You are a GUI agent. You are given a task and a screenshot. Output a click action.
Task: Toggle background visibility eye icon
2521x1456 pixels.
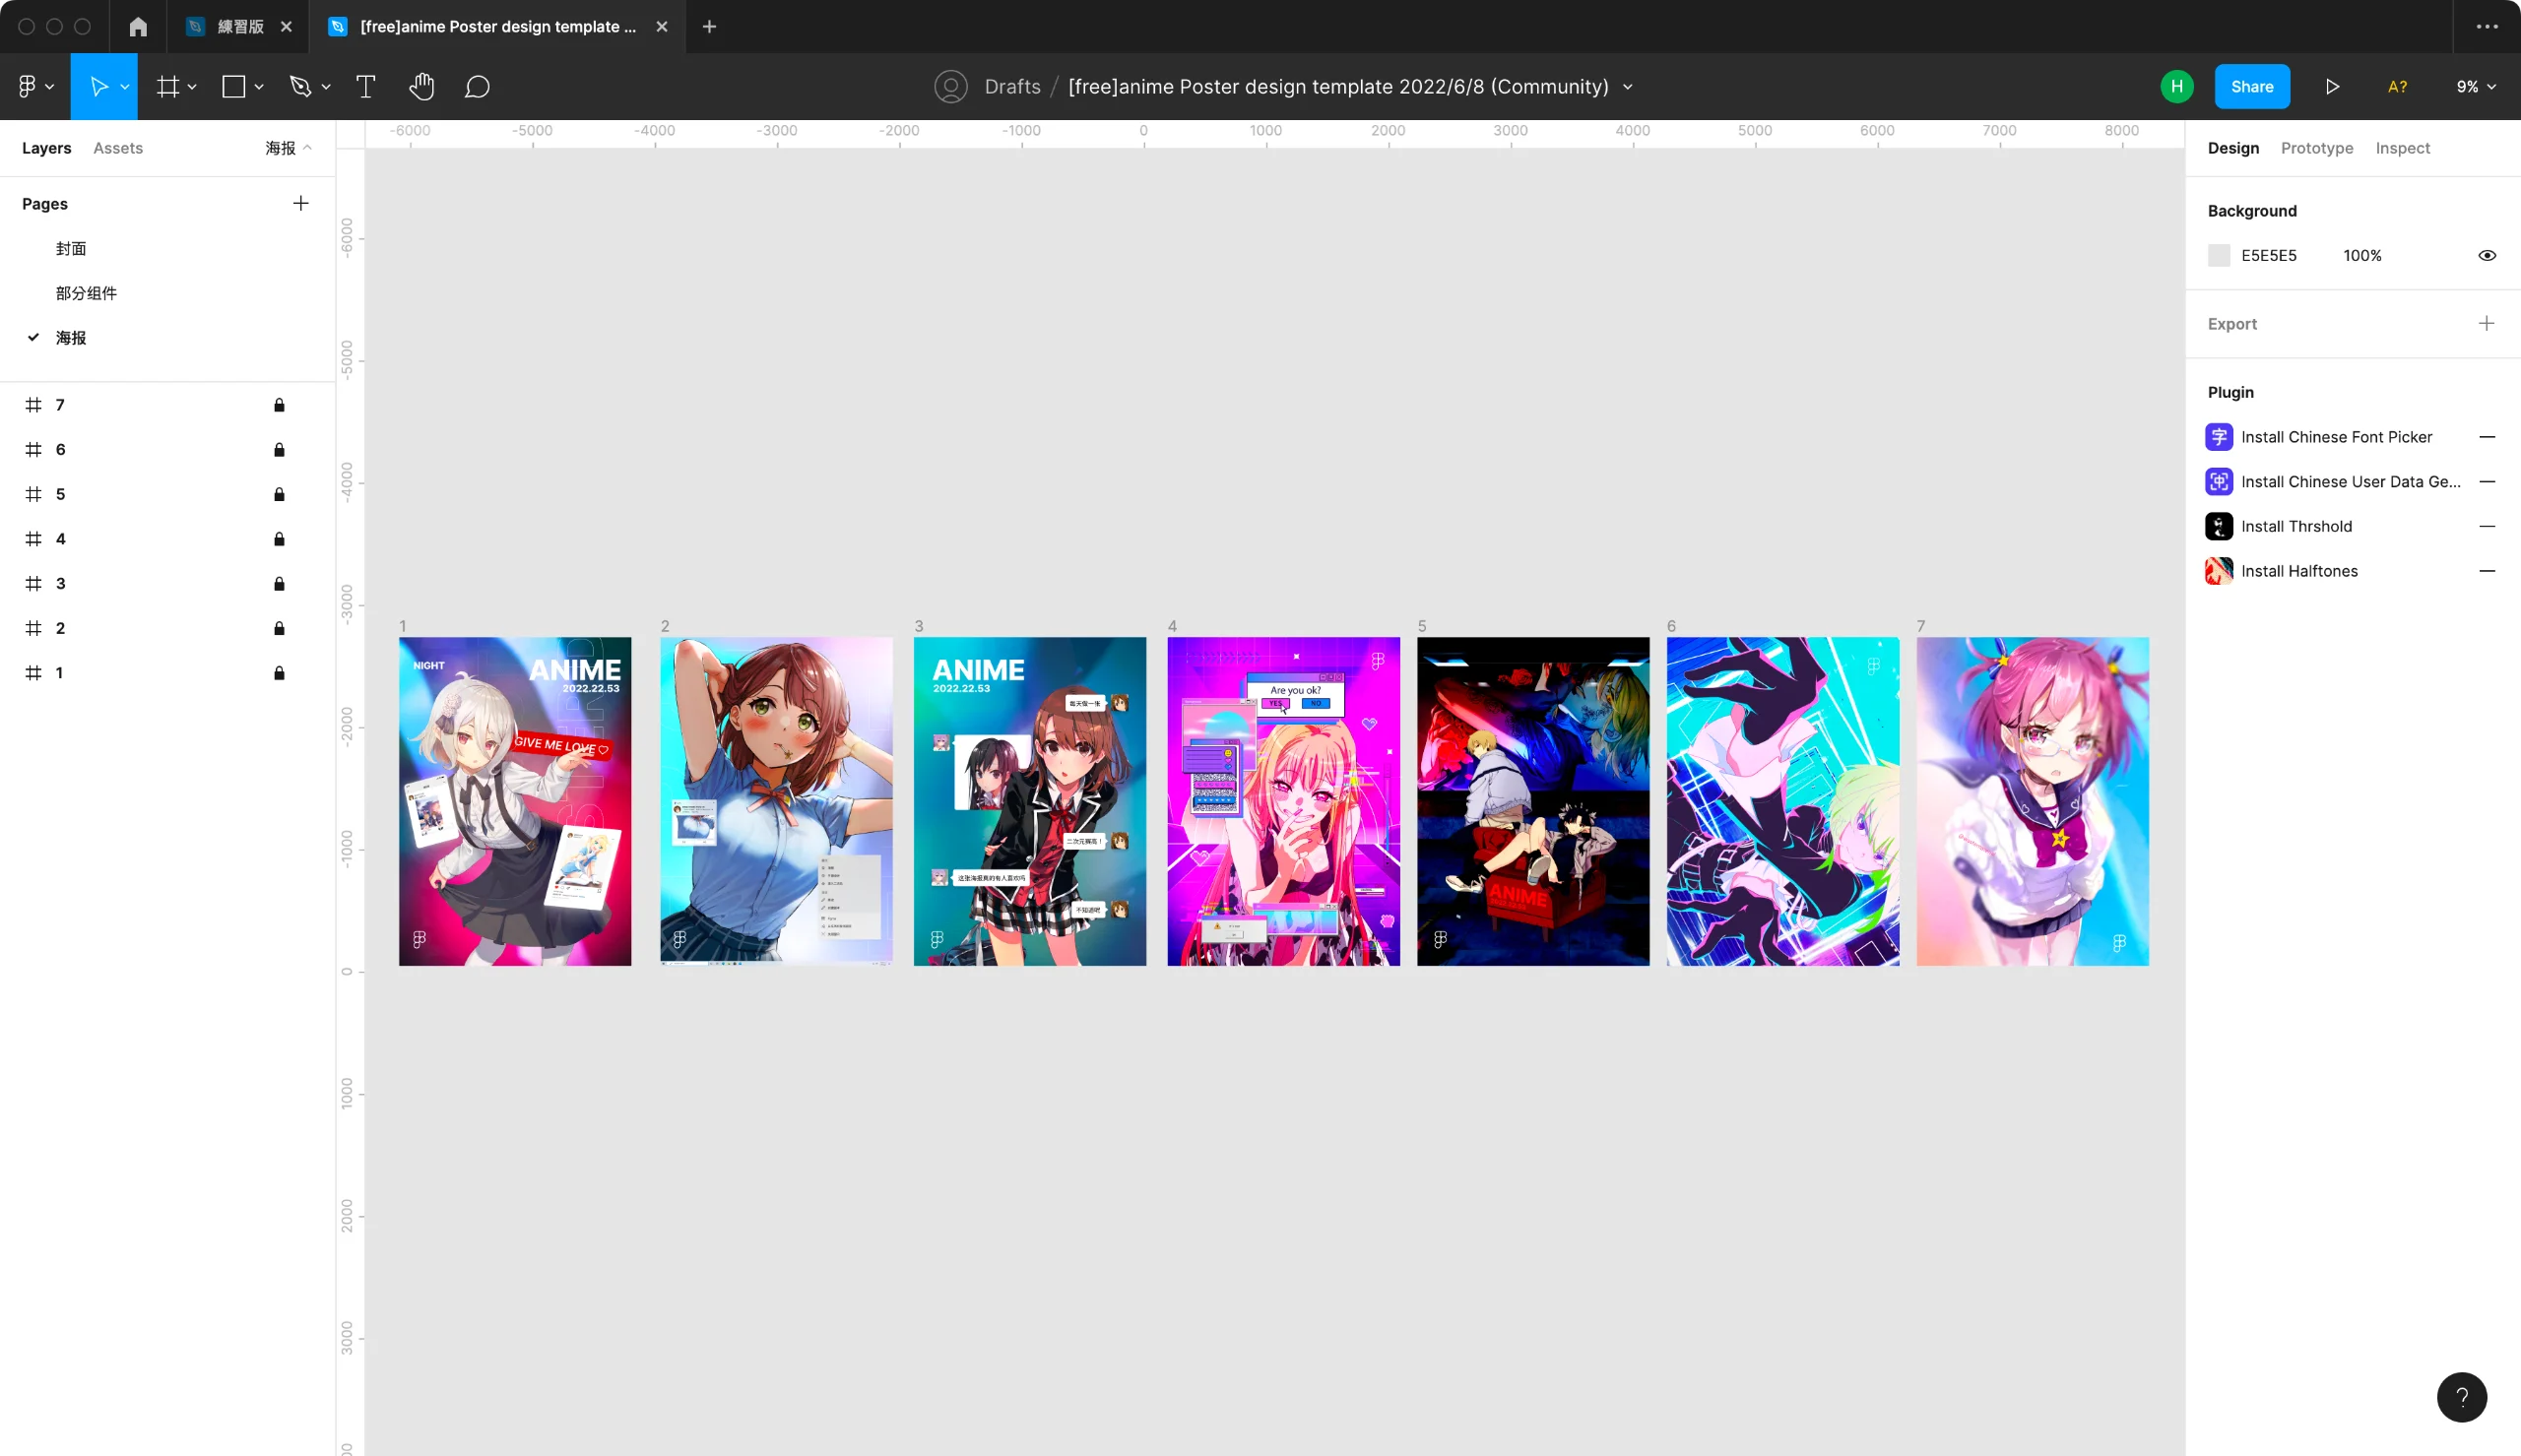pos(2487,256)
